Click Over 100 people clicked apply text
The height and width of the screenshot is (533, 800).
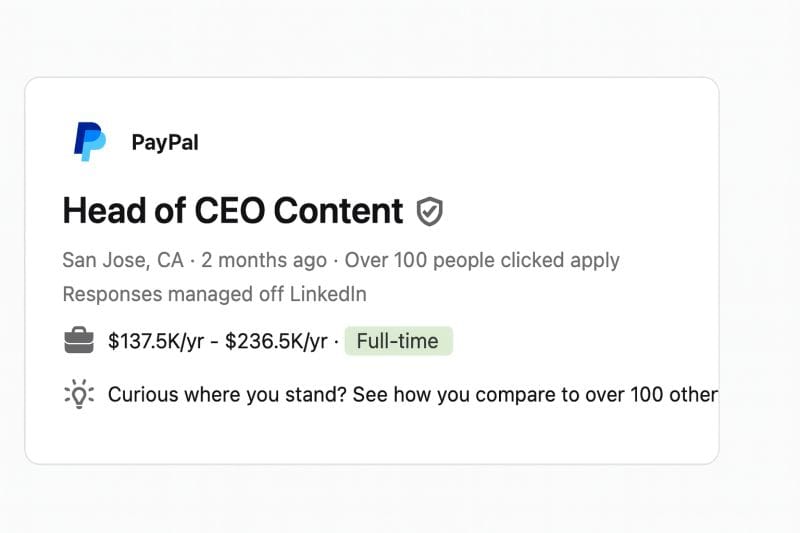click(482, 260)
